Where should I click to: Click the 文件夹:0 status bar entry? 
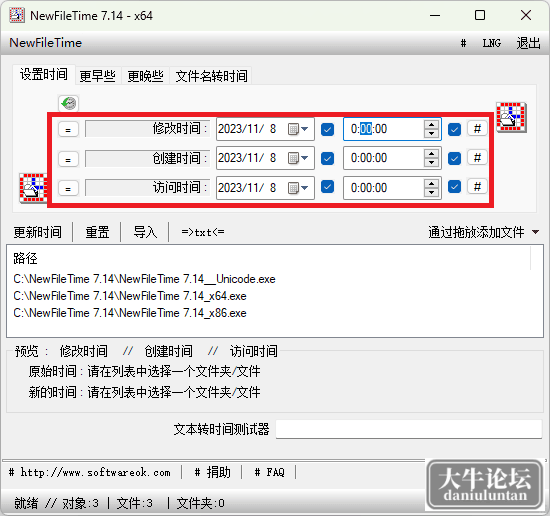tap(201, 503)
